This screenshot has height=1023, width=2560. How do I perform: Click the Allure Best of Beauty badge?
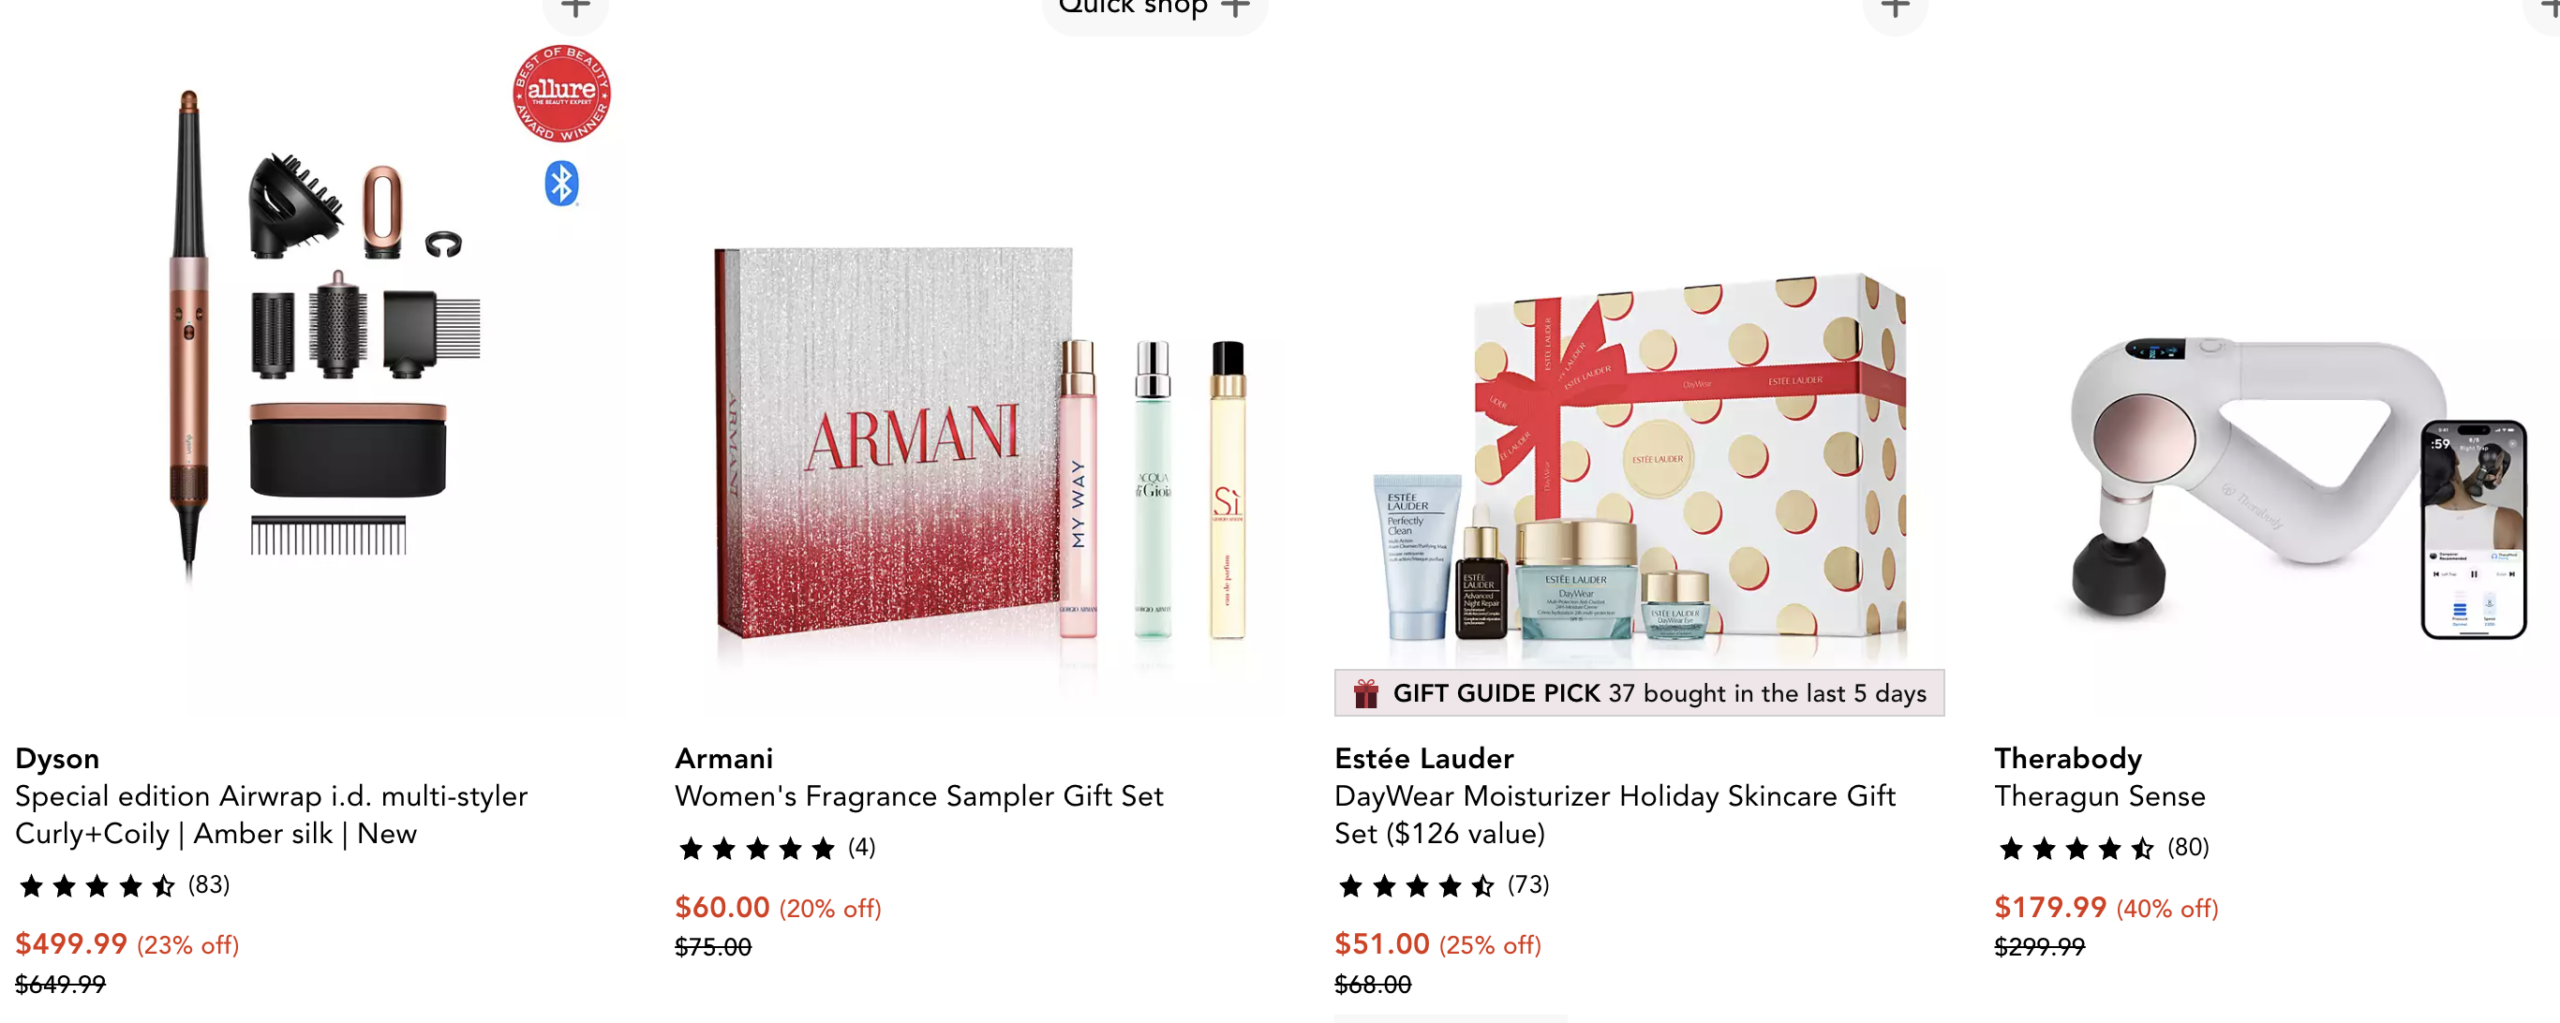click(x=561, y=93)
